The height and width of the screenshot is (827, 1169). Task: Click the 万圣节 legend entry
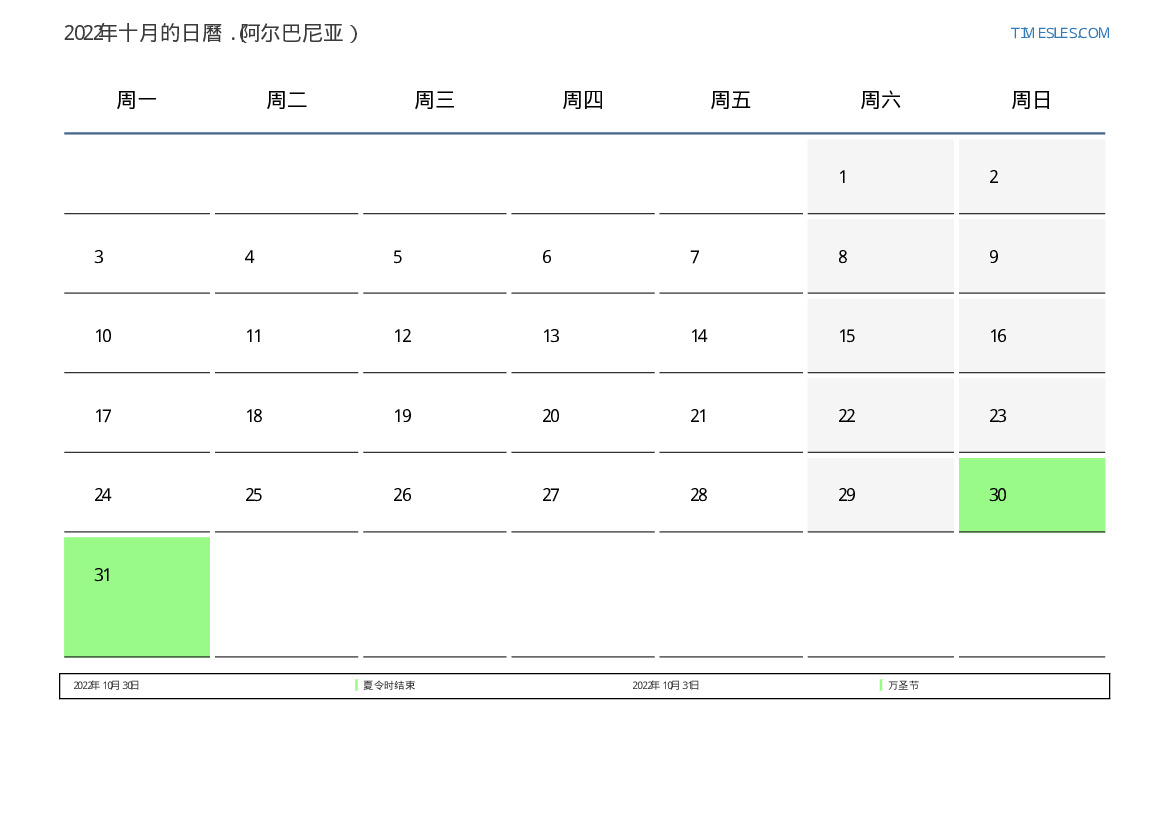point(903,686)
